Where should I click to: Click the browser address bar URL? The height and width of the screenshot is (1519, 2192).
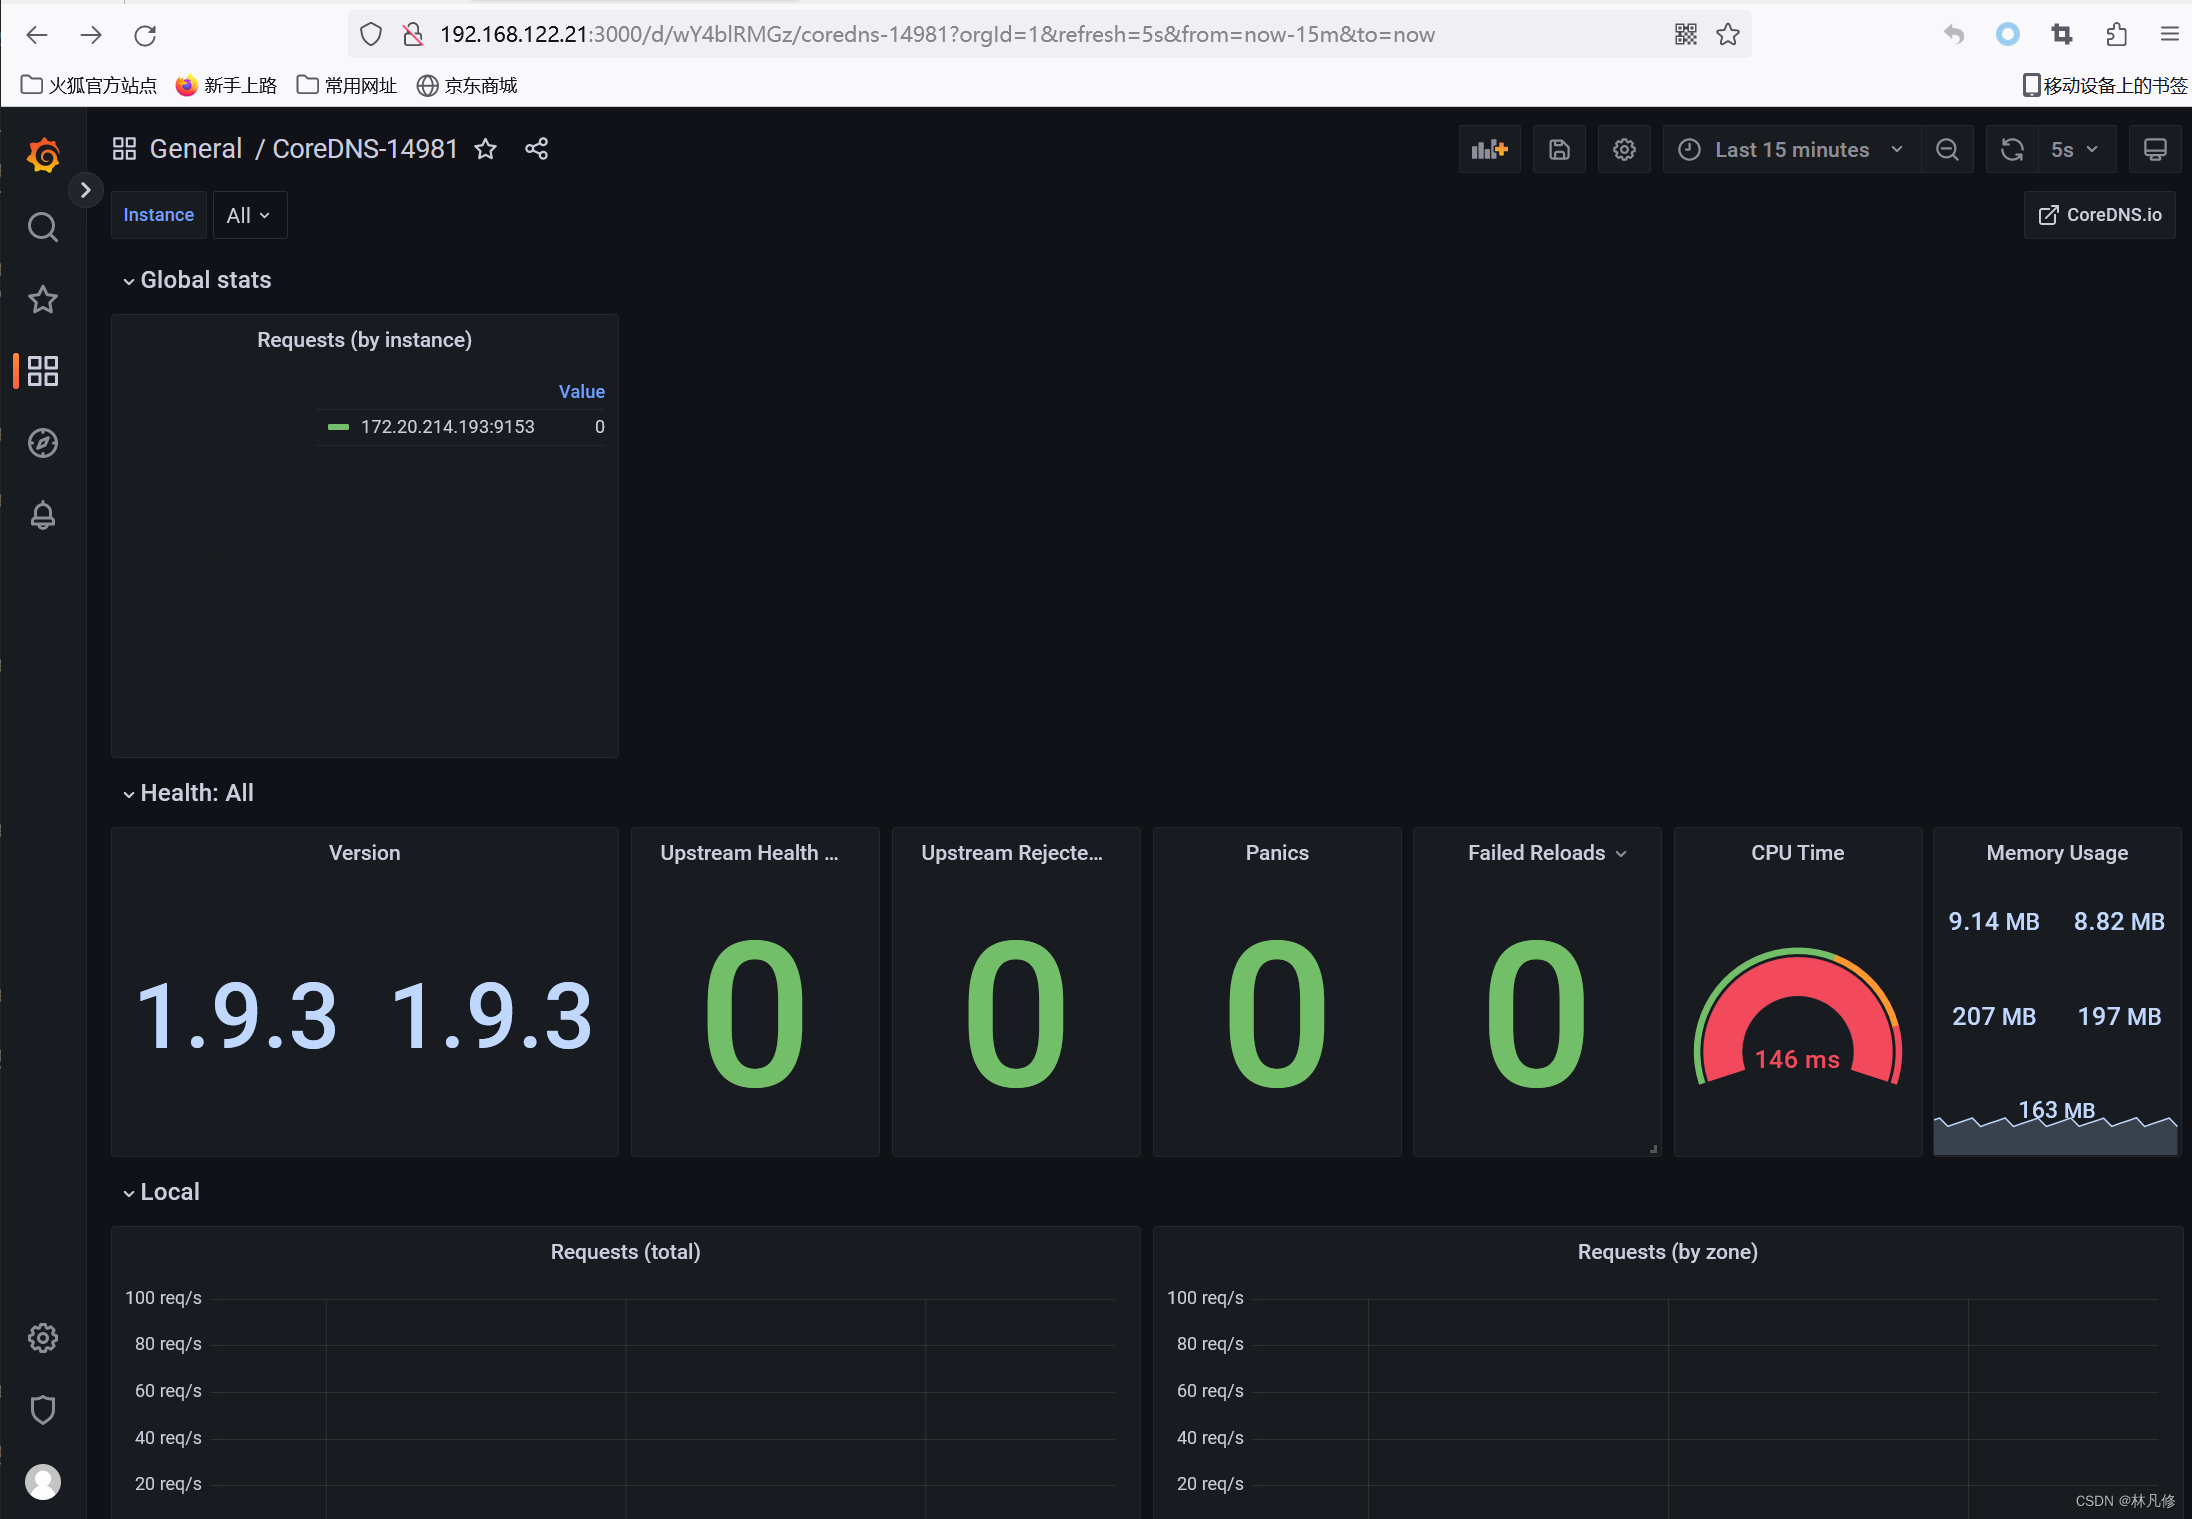pos(937,35)
